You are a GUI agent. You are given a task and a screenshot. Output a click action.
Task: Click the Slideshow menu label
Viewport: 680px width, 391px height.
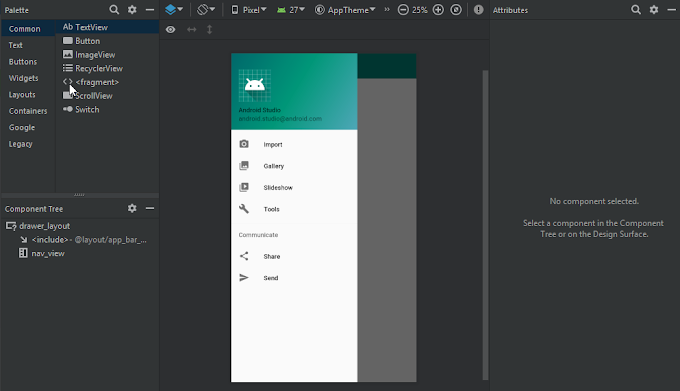point(278,188)
